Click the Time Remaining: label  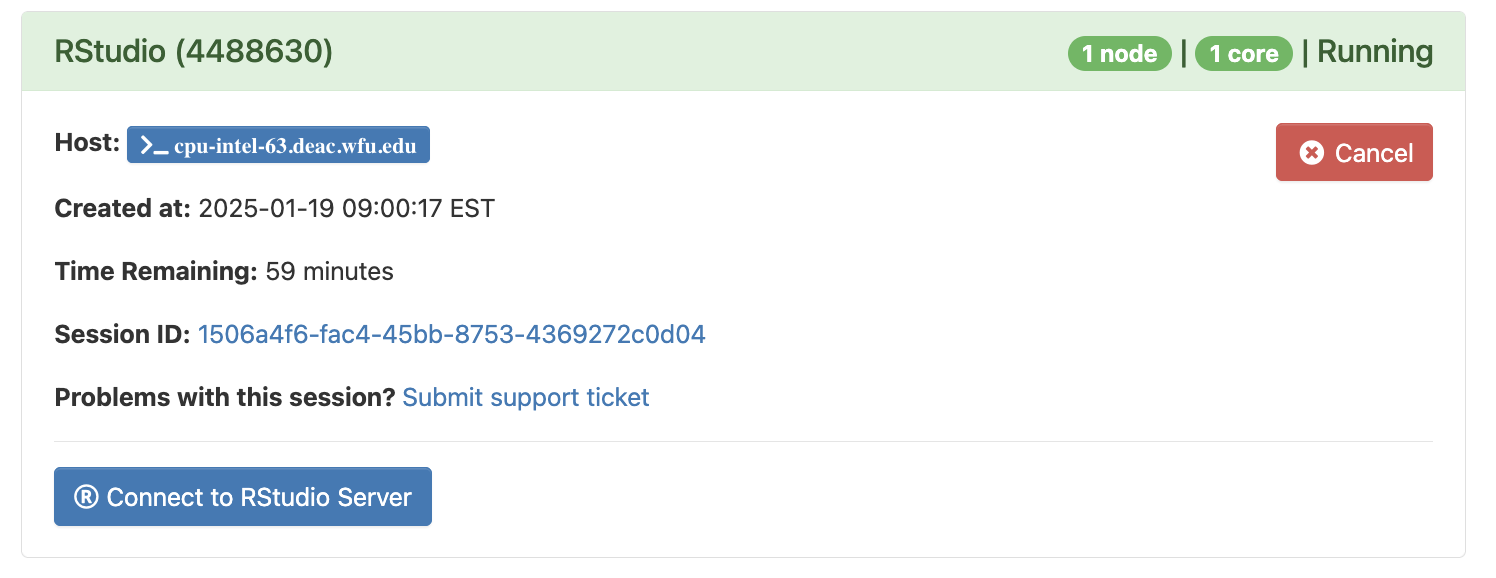155,271
